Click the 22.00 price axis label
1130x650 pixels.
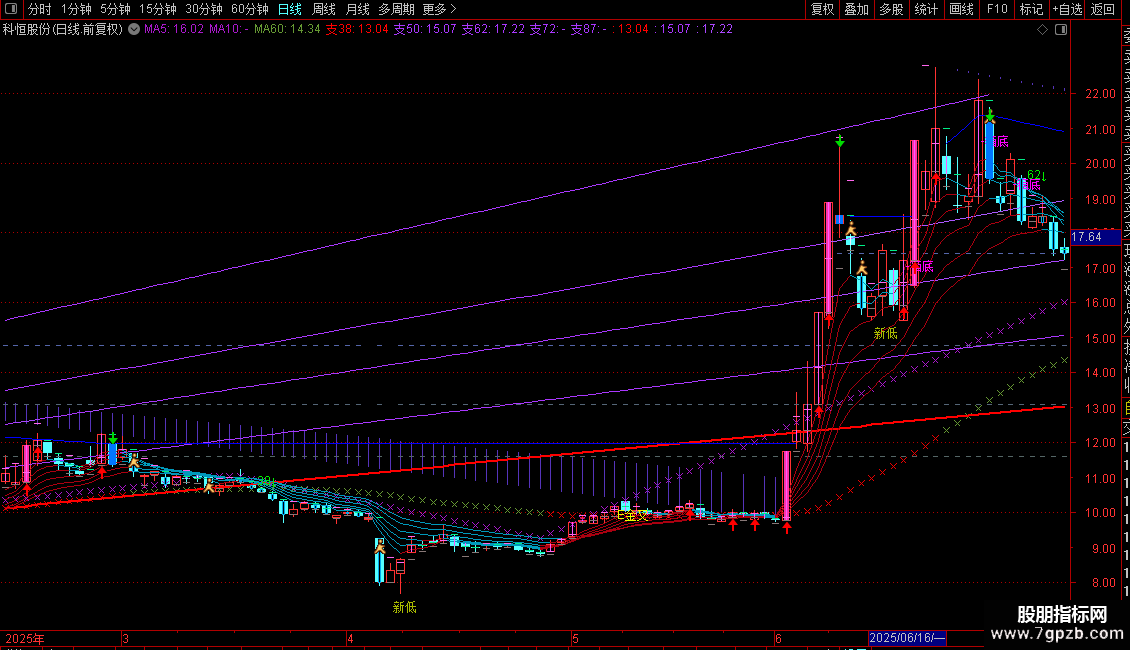pos(1100,94)
